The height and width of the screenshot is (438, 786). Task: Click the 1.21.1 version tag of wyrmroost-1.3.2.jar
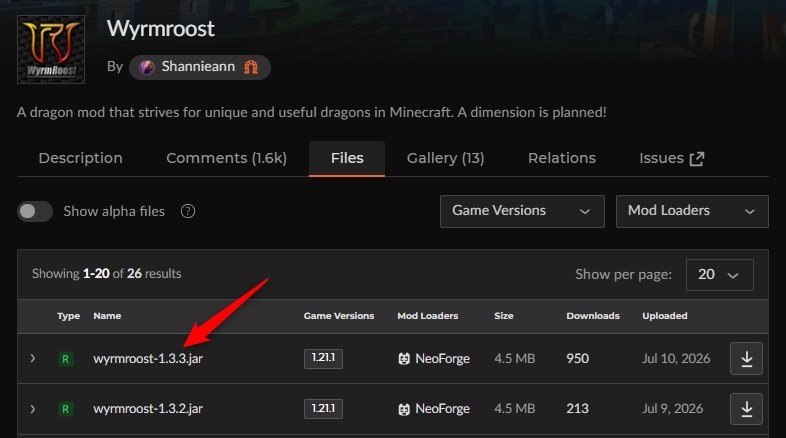(x=323, y=409)
